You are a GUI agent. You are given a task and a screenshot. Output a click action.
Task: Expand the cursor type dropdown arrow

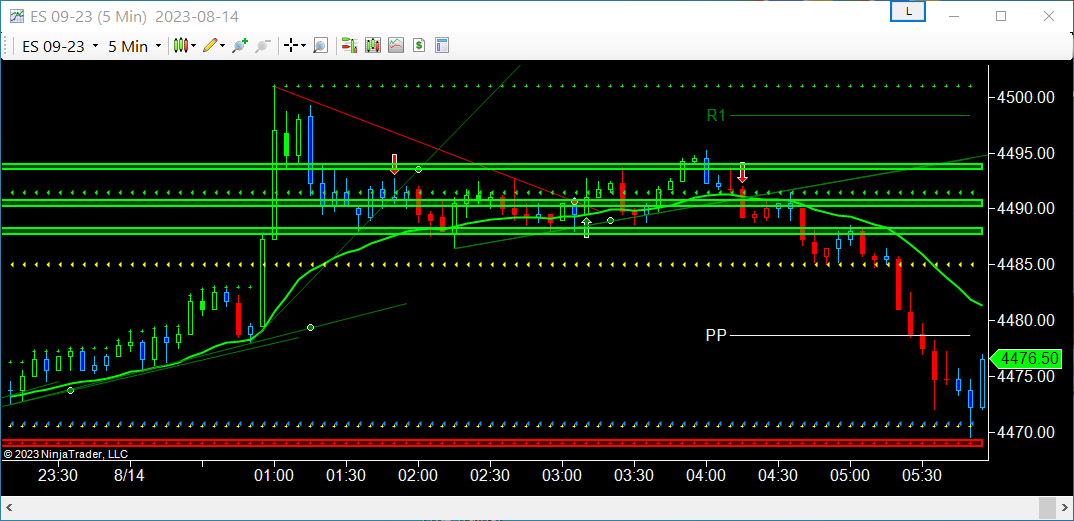point(303,46)
